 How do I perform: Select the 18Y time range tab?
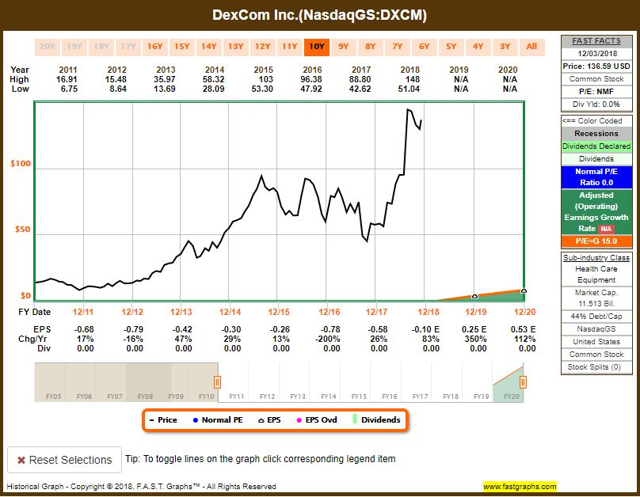pyautogui.click(x=101, y=47)
